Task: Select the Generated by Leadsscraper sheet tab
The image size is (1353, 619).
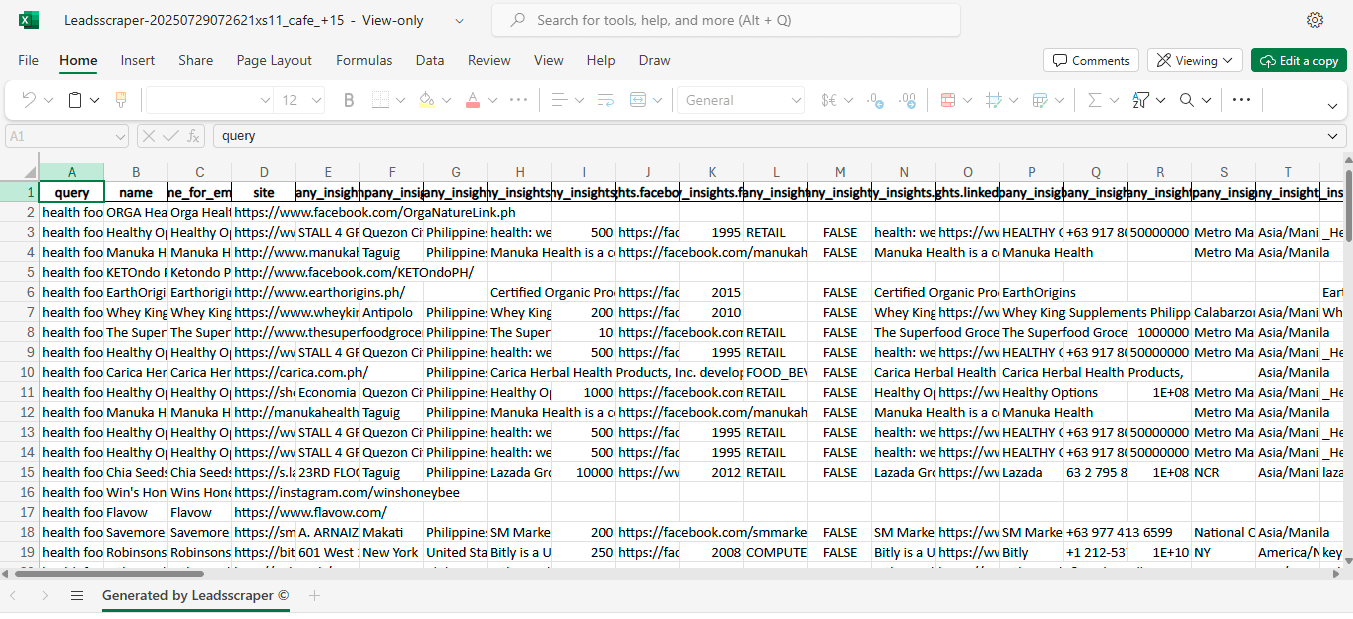Action: coord(195,595)
